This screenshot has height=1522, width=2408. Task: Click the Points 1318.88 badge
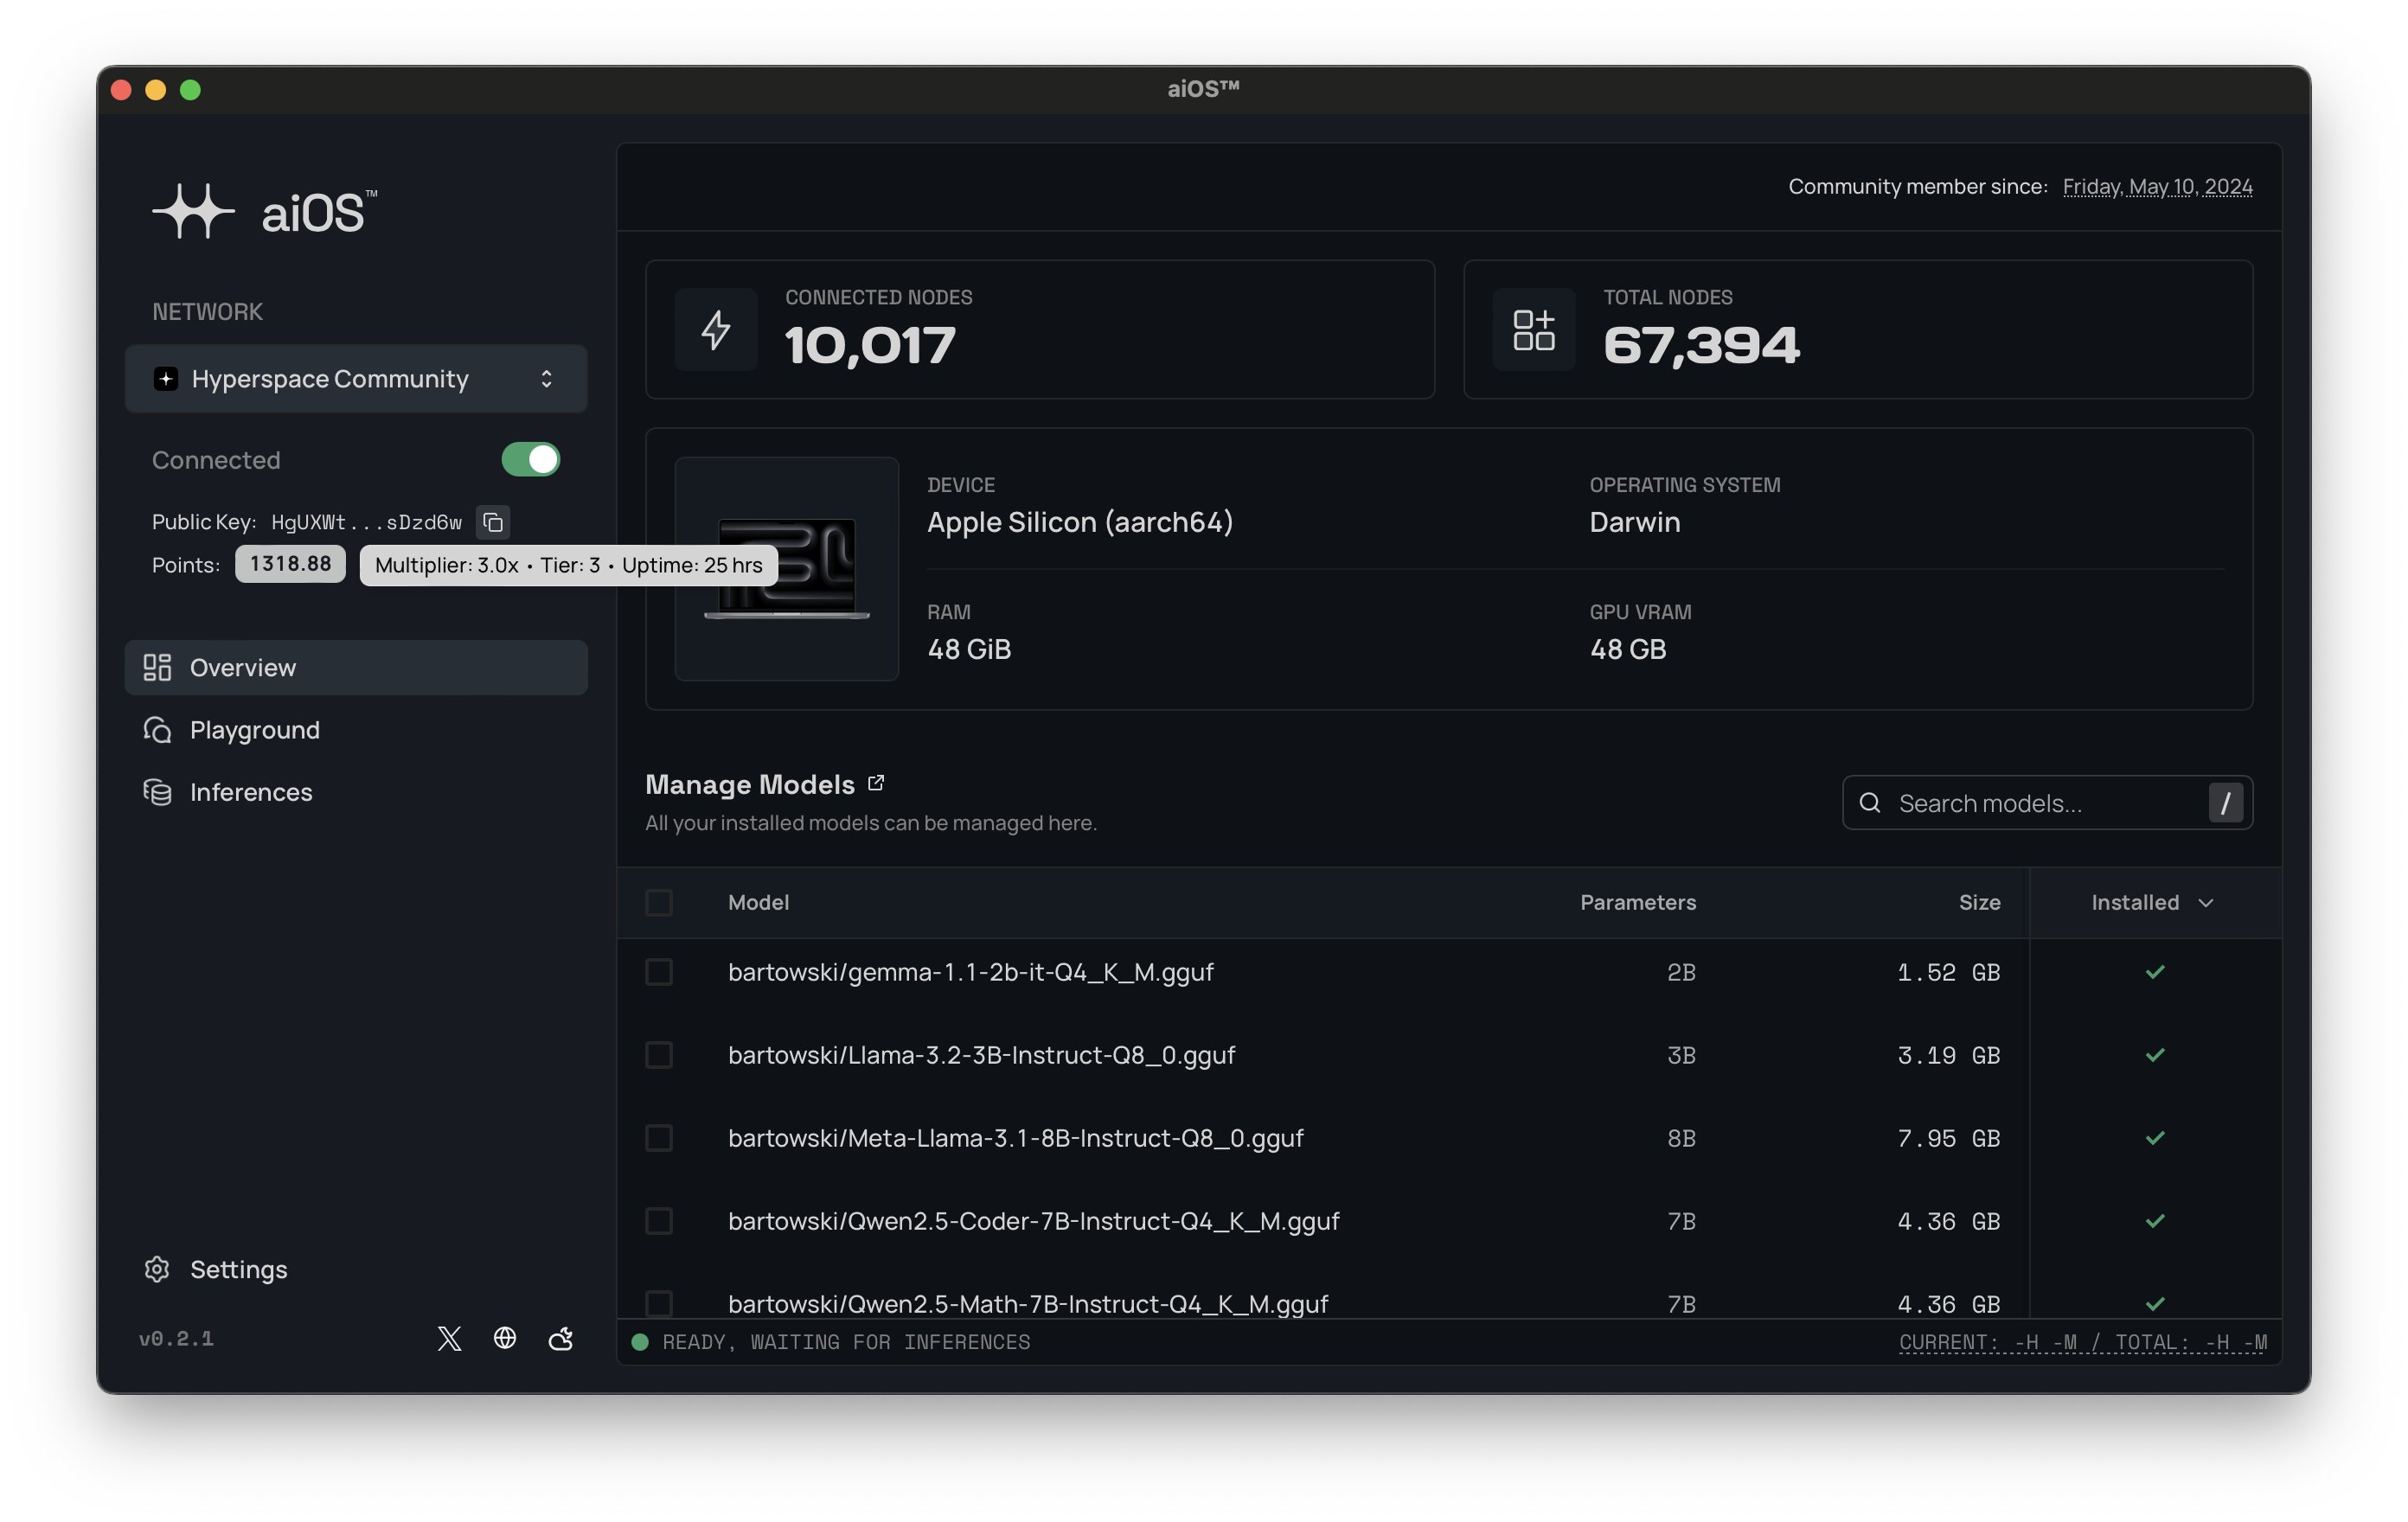[x=290, y=564]
